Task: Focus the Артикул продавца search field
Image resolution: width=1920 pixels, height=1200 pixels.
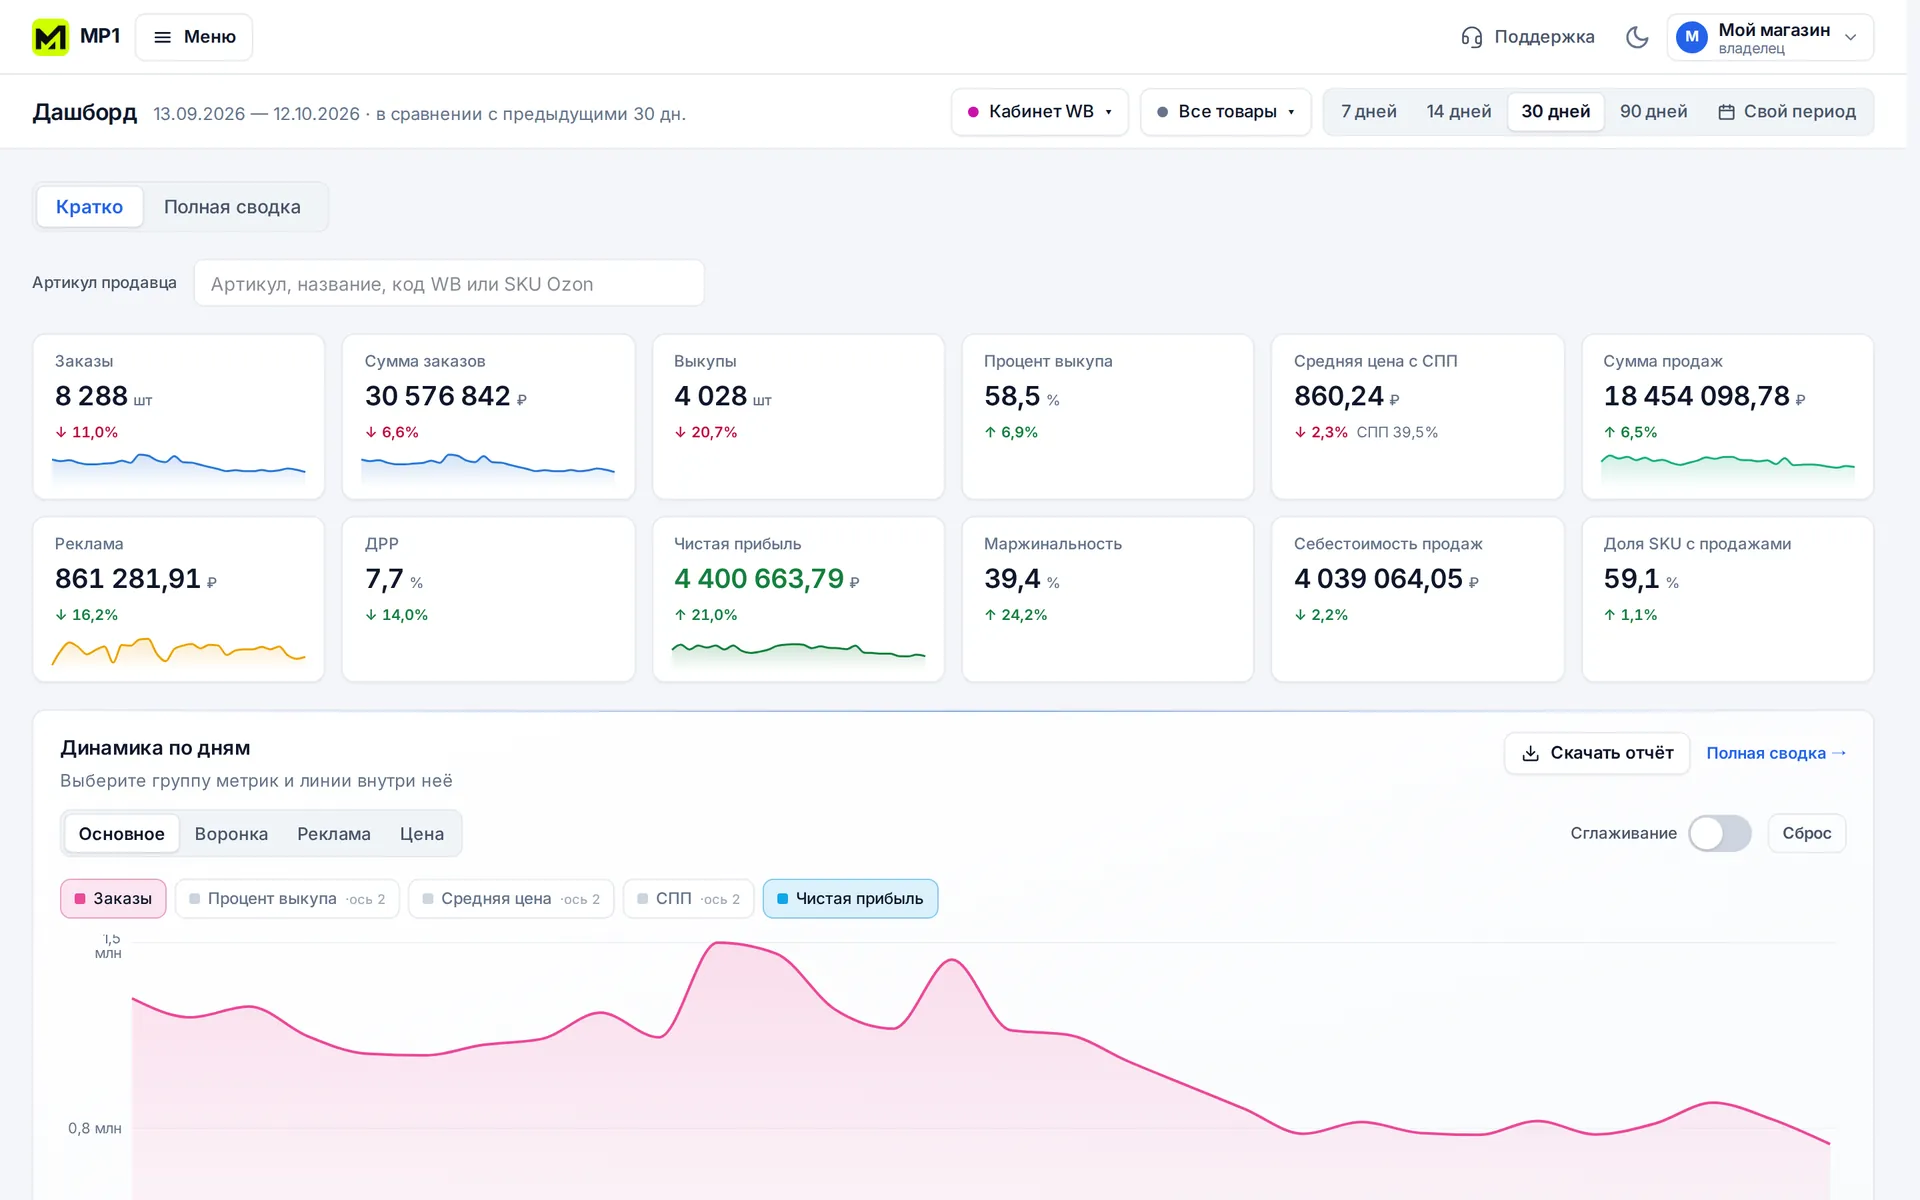Action: pos(449,284)
